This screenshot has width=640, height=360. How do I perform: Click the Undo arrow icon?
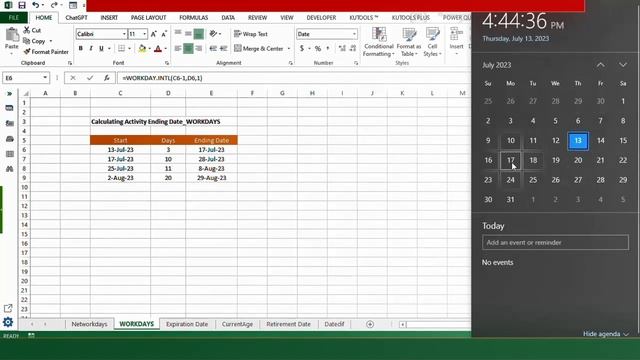pos(36,5)
